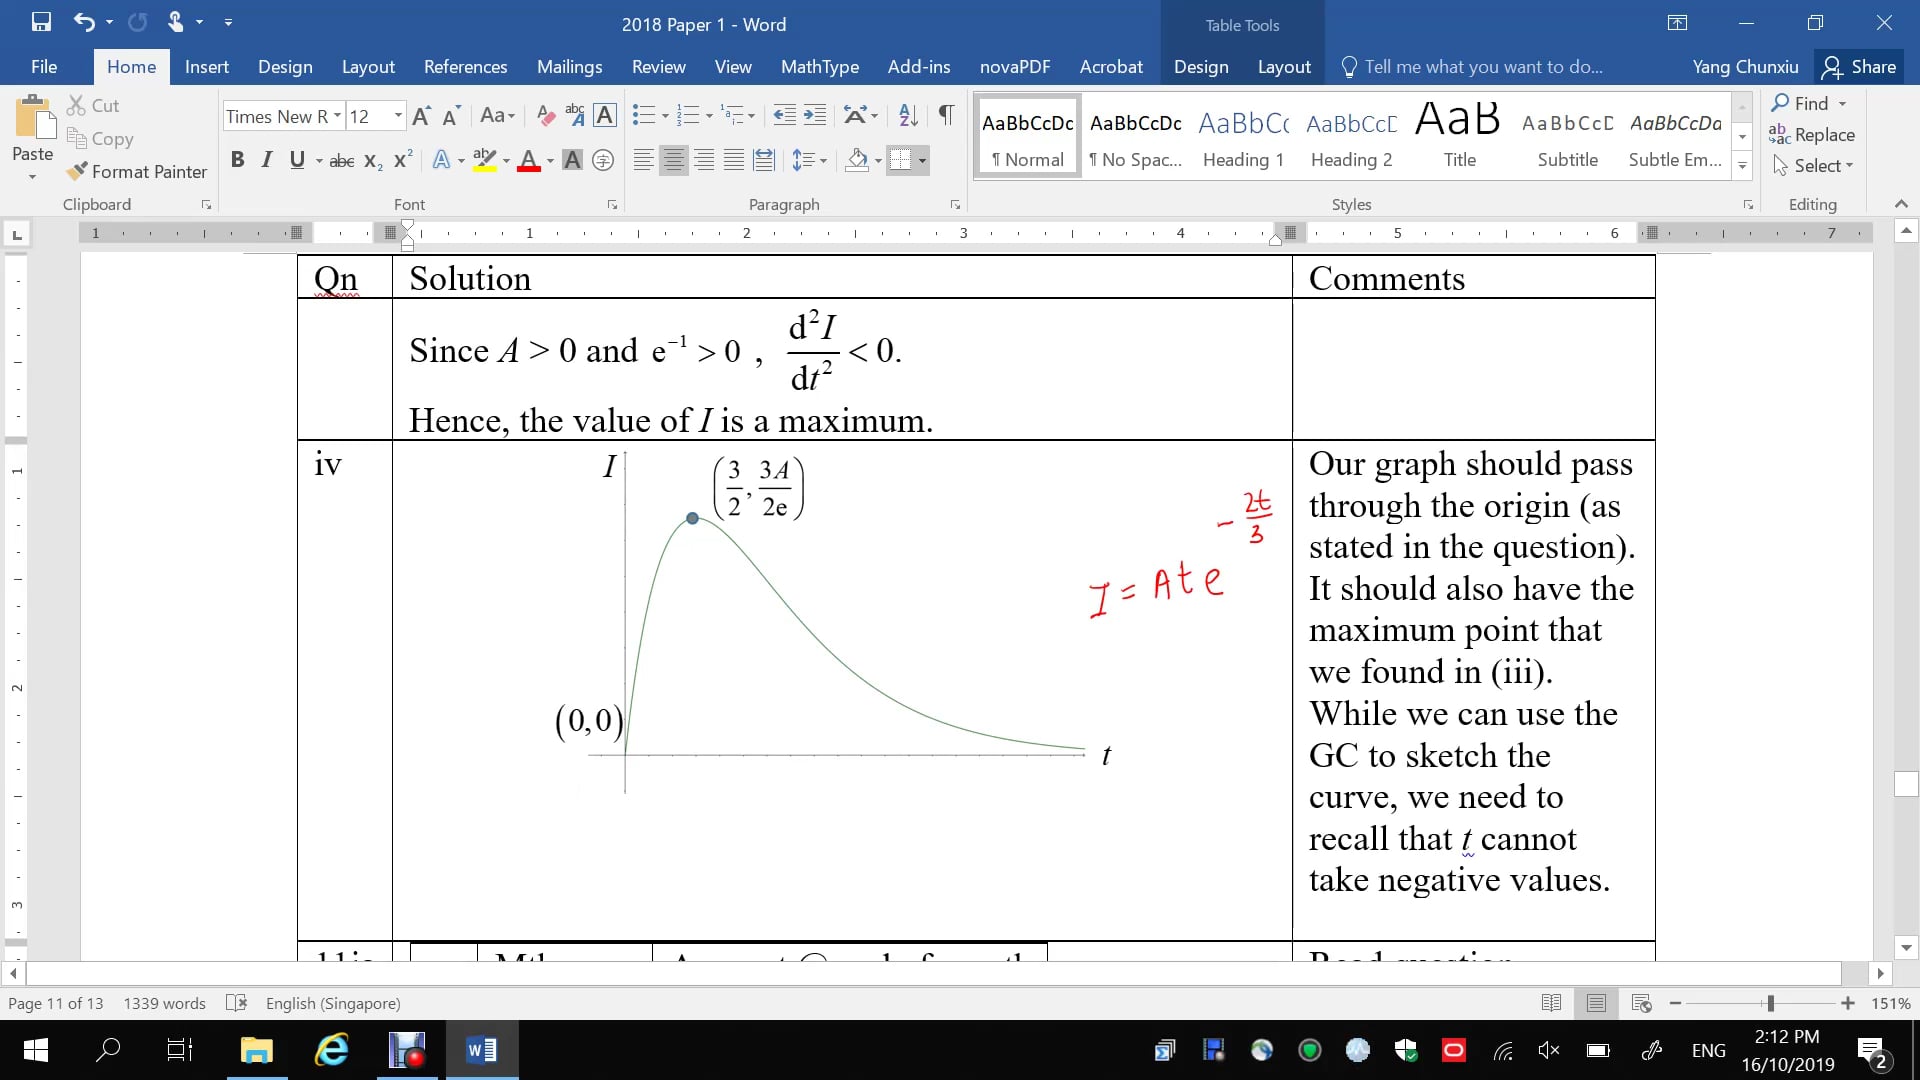Open the MathType tab
The height and width of the screenshot is (1080, 1920).
[x=819, y=67]
